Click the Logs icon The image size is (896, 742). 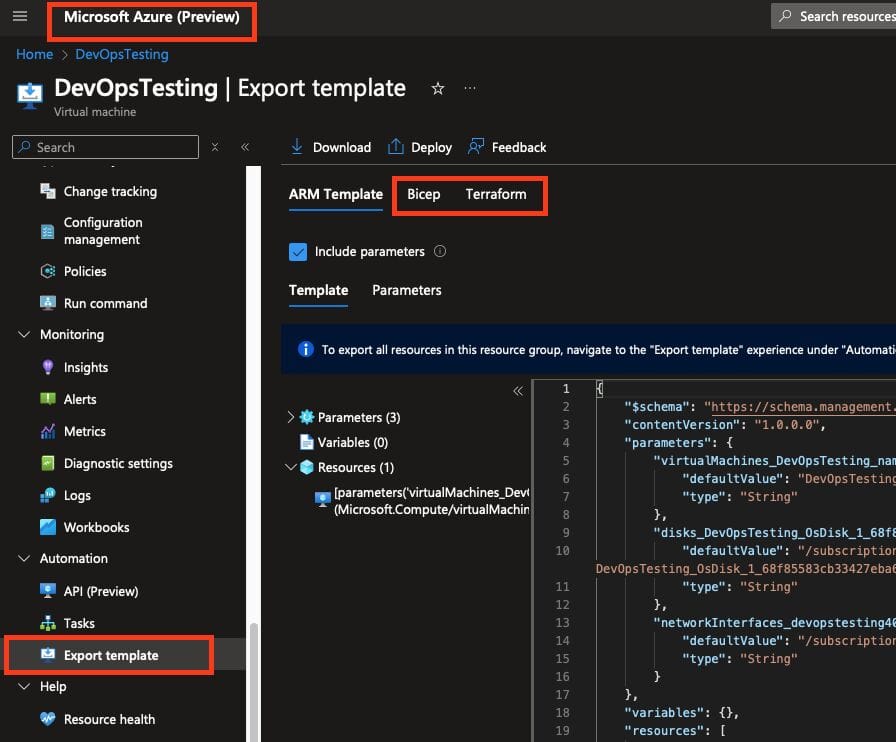coord(48,495)
